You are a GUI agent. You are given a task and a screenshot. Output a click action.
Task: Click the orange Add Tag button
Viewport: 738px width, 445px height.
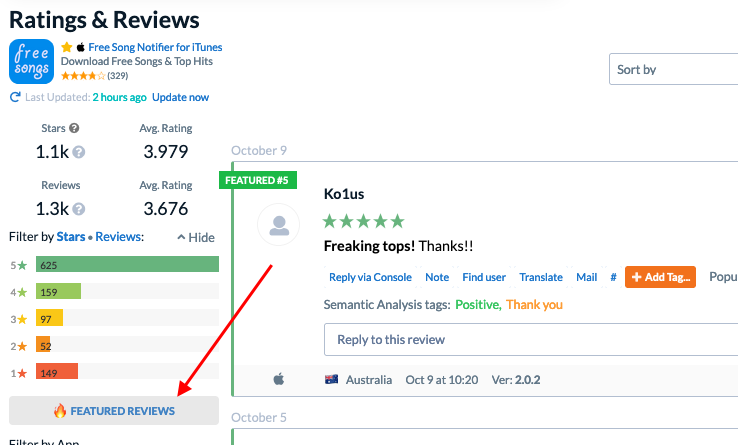tap(660, 277)
